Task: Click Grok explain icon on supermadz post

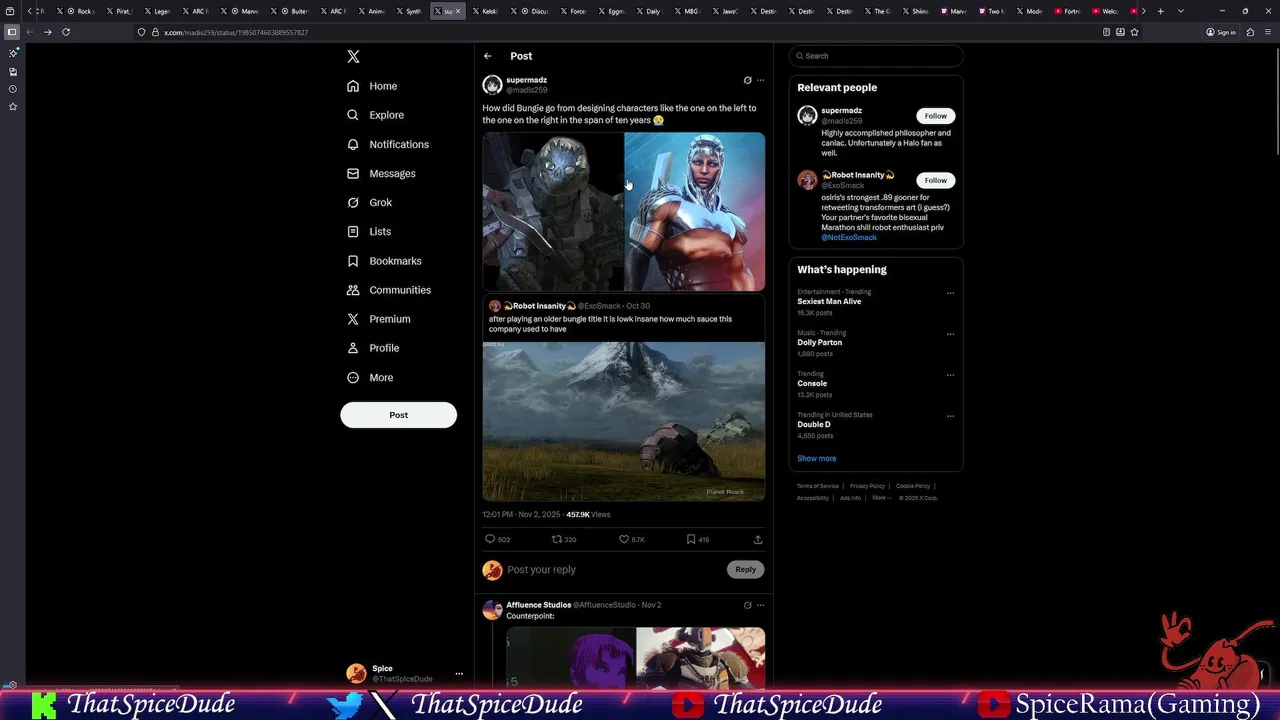Action: pos(747,80)
